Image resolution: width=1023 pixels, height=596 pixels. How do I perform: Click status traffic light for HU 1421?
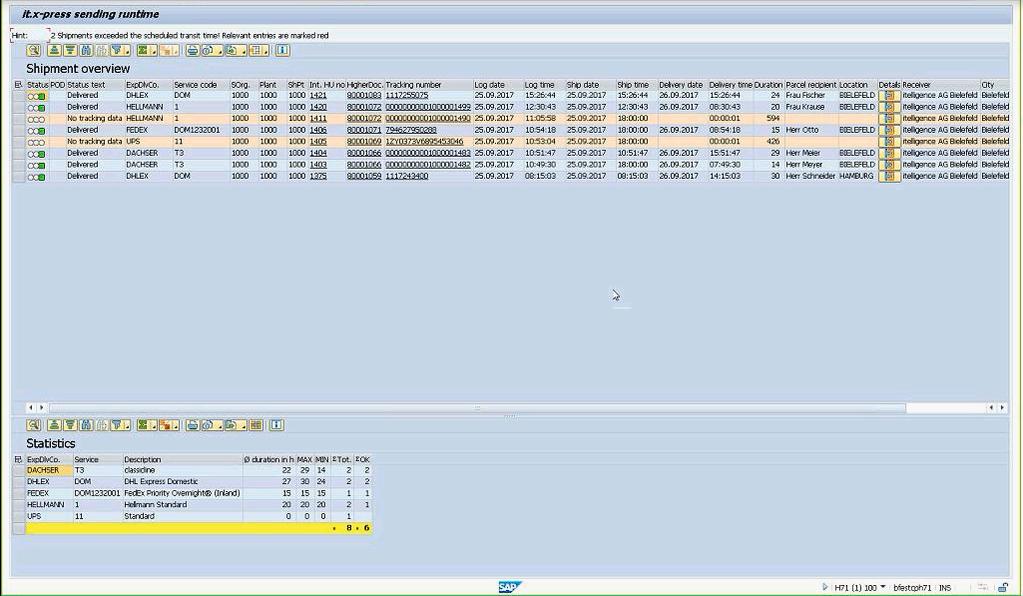point(37,96)
